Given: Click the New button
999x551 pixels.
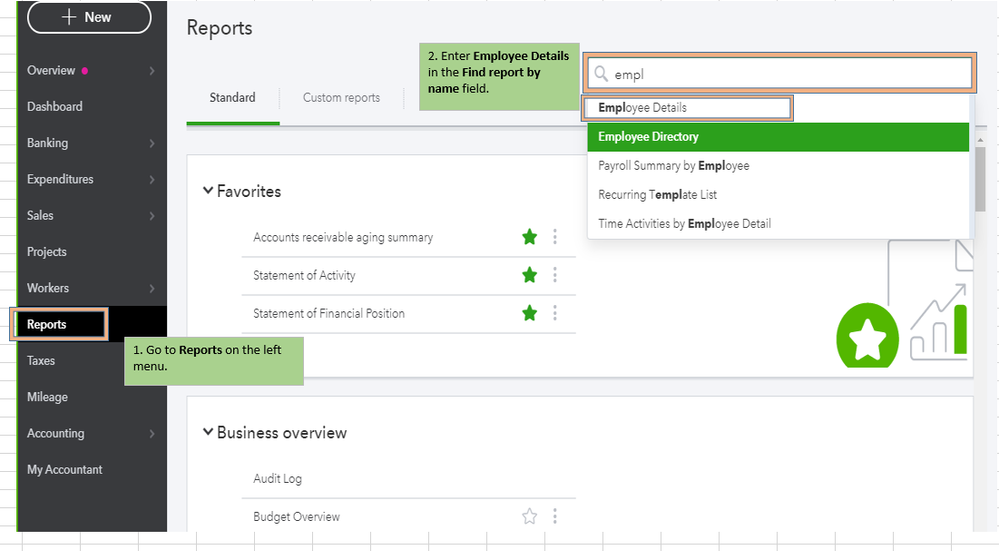Looking at the screenshot, I should (89, 17).
